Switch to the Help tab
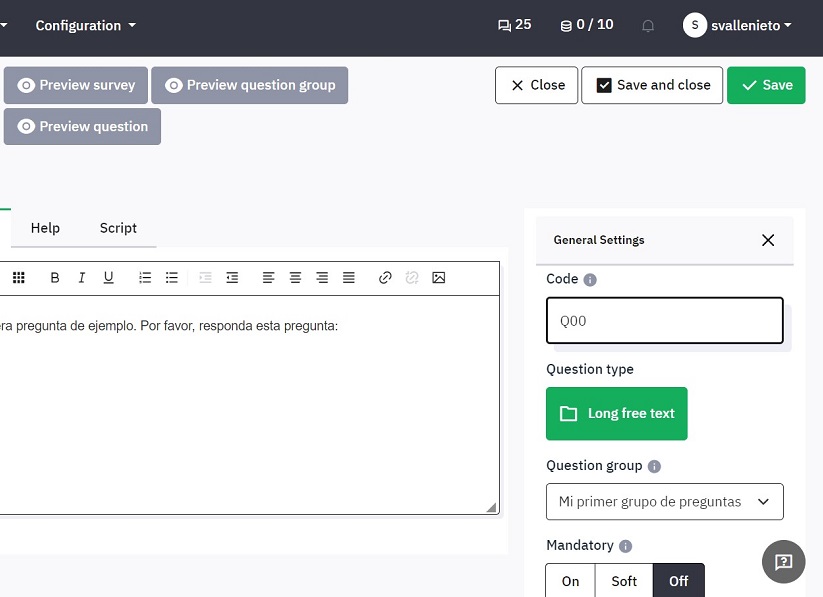823x597 pixels. pos(45,228)
